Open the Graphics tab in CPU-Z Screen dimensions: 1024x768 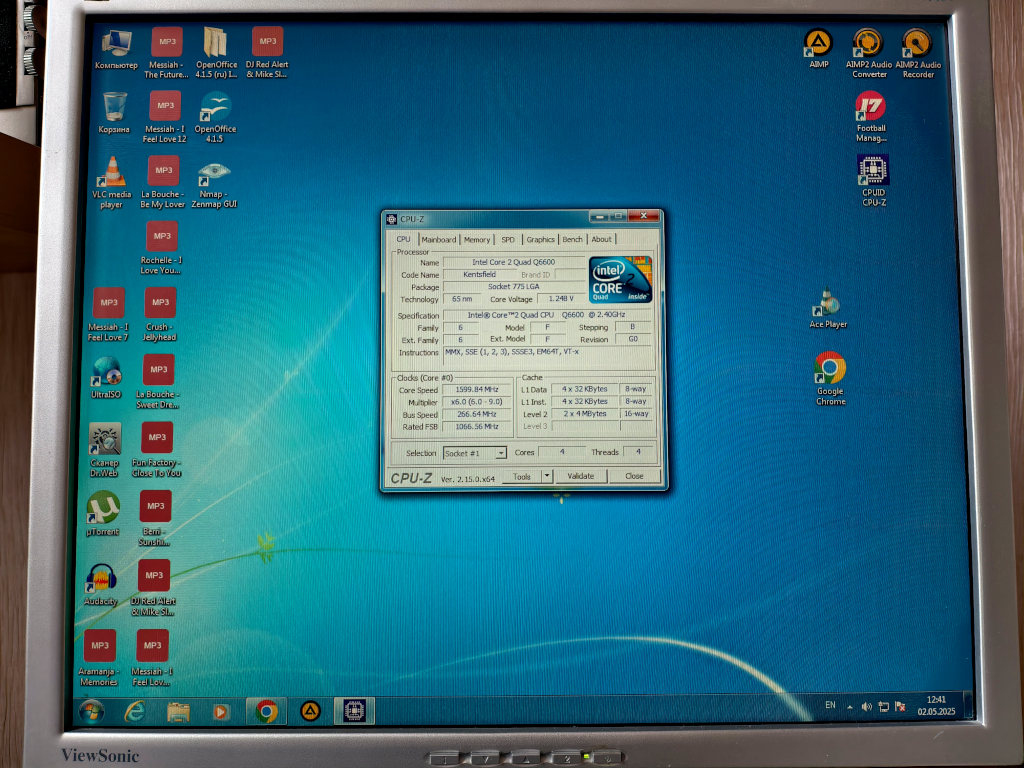541,240
